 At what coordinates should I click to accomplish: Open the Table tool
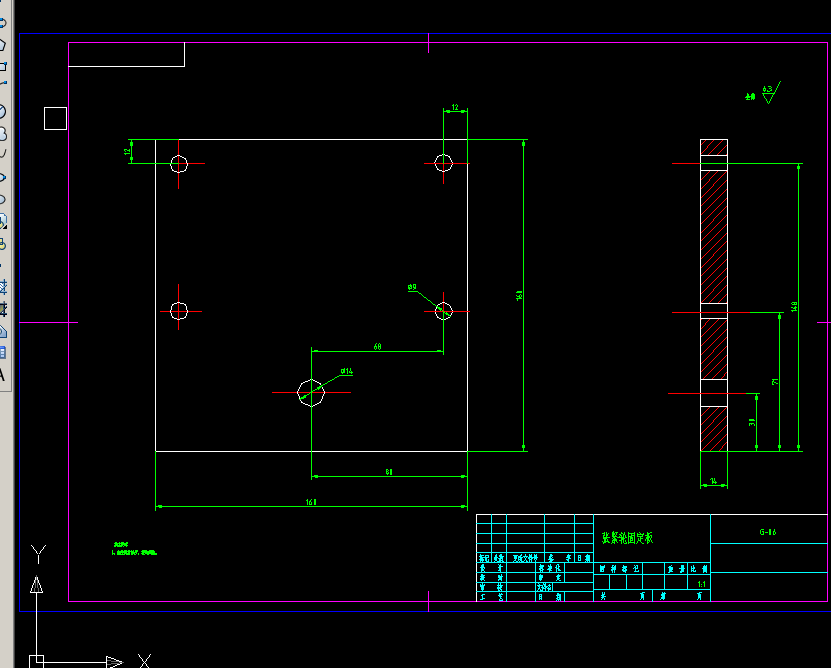2,353
